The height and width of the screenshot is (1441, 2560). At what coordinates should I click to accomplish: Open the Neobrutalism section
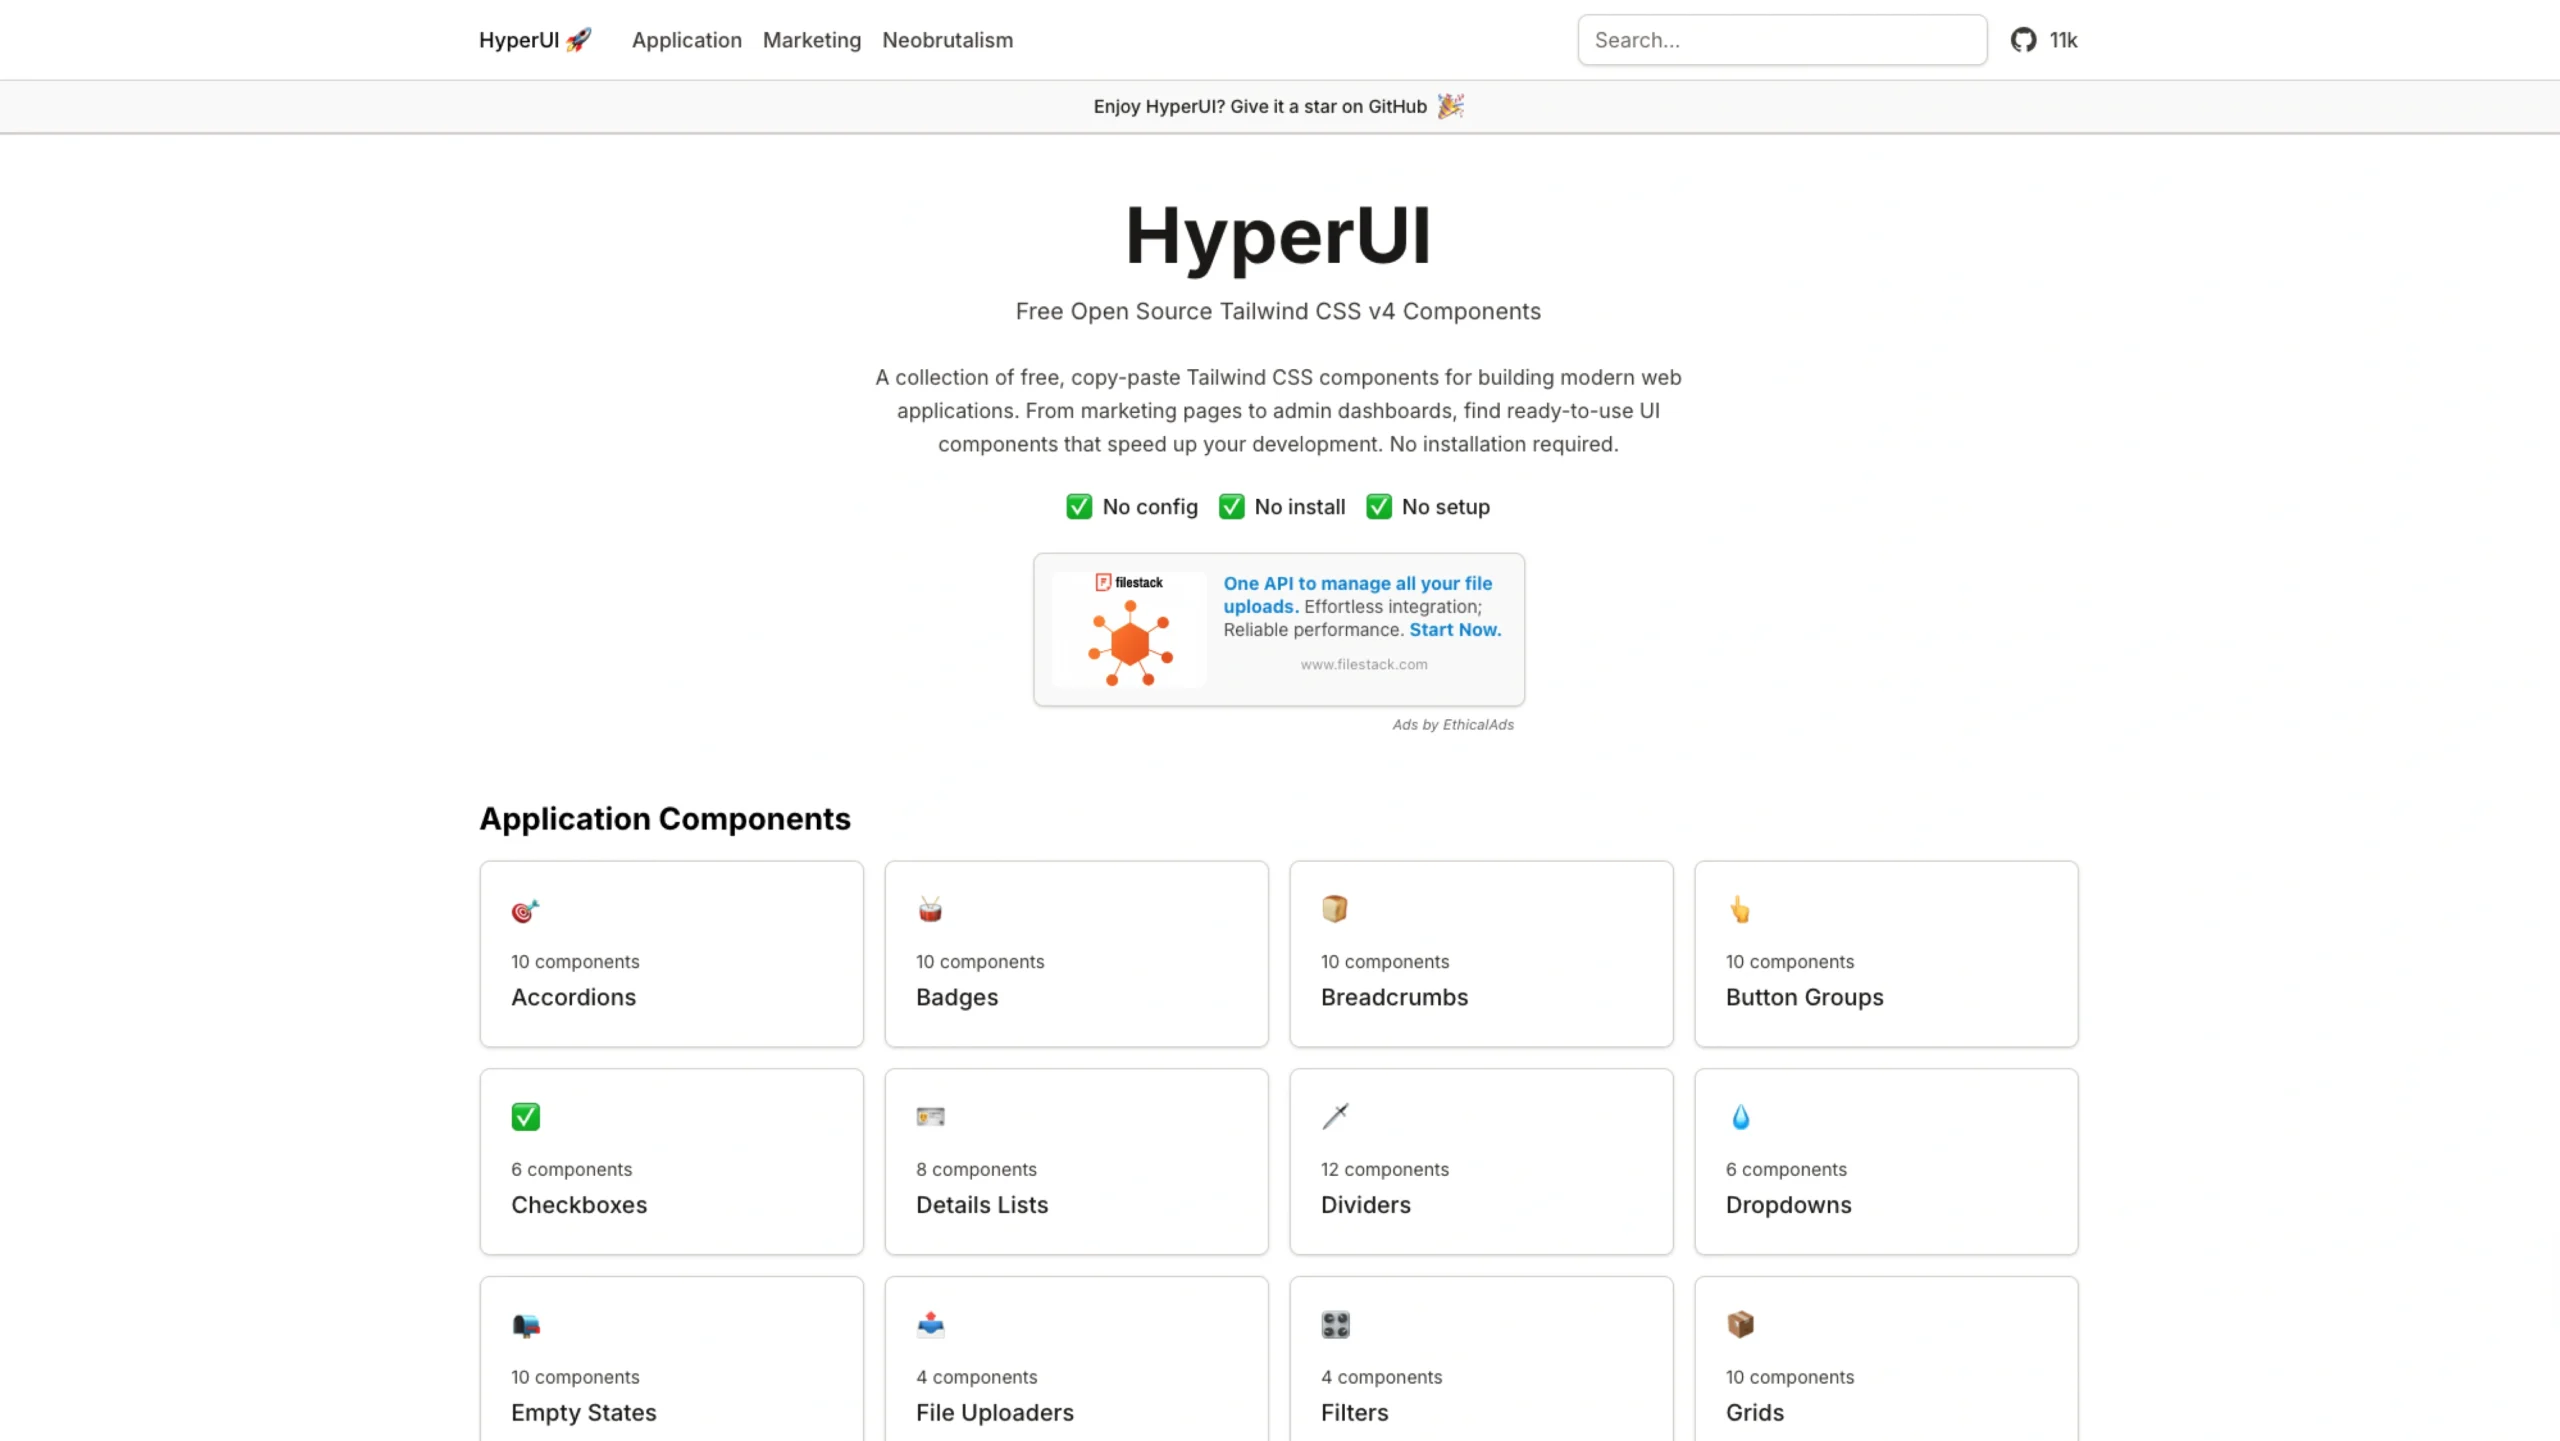pyautogui.click(x=947, y=40)
